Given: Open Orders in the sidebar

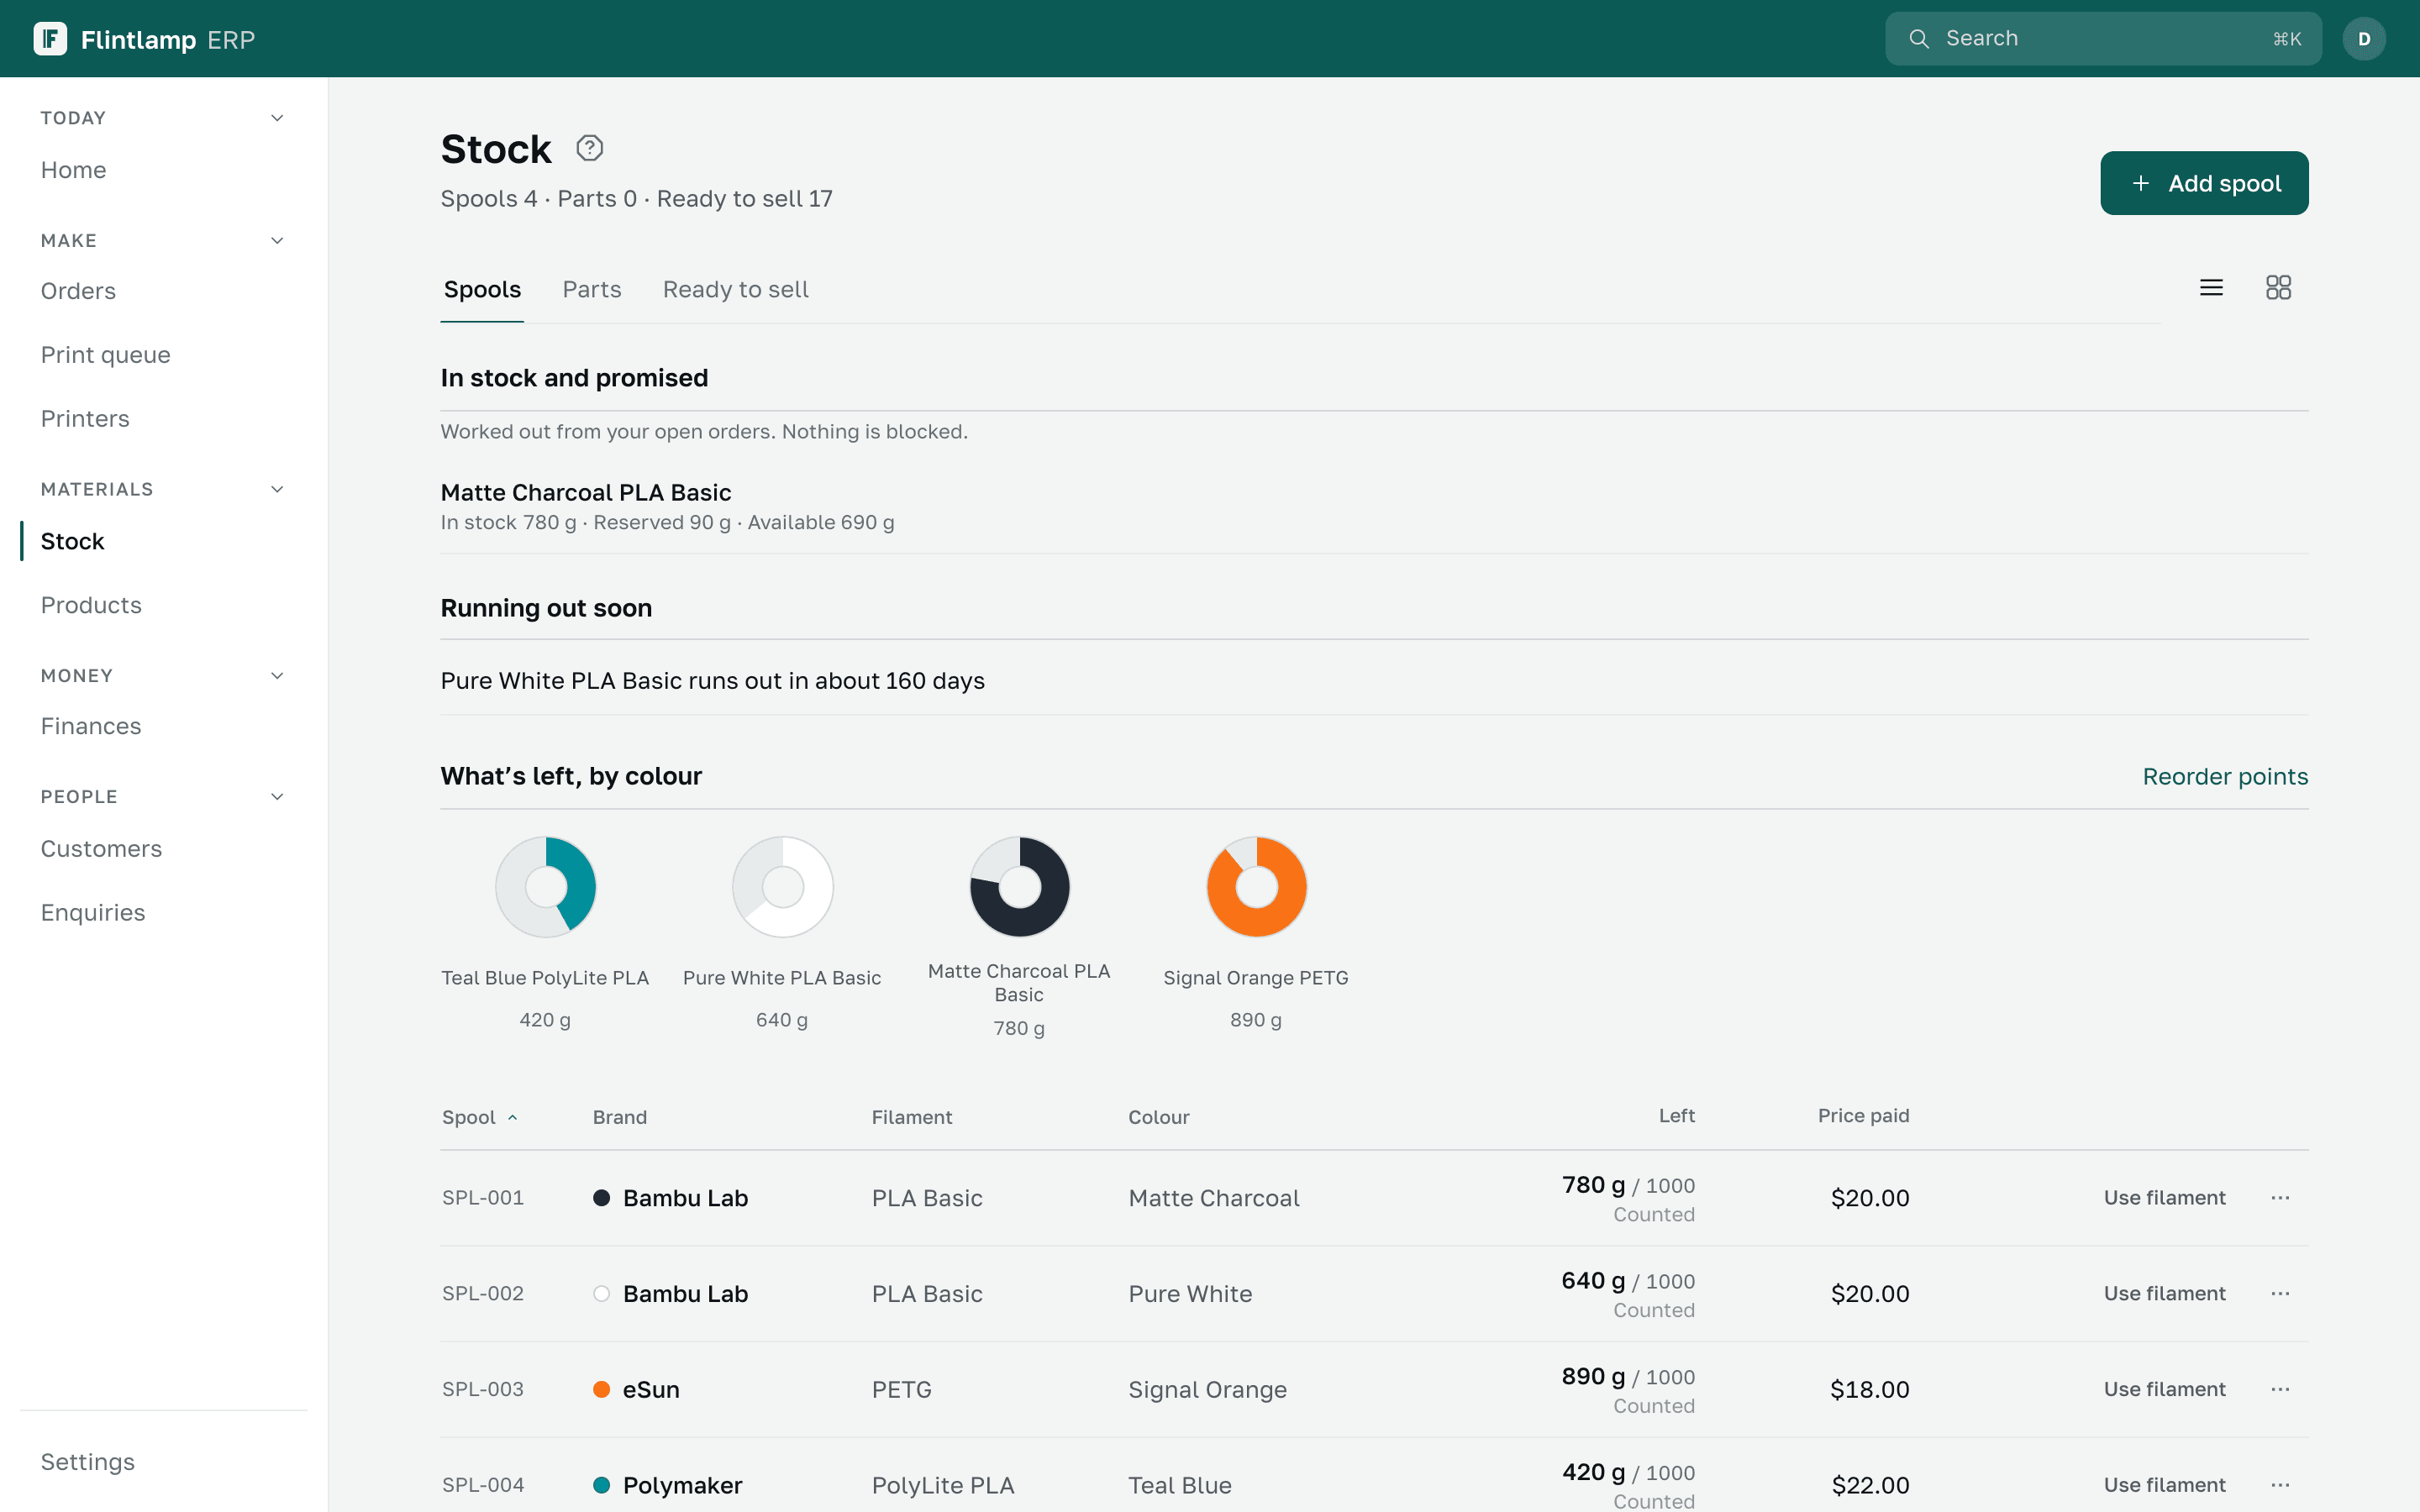Looking at the screenshot, I should (x=78, y=291).
